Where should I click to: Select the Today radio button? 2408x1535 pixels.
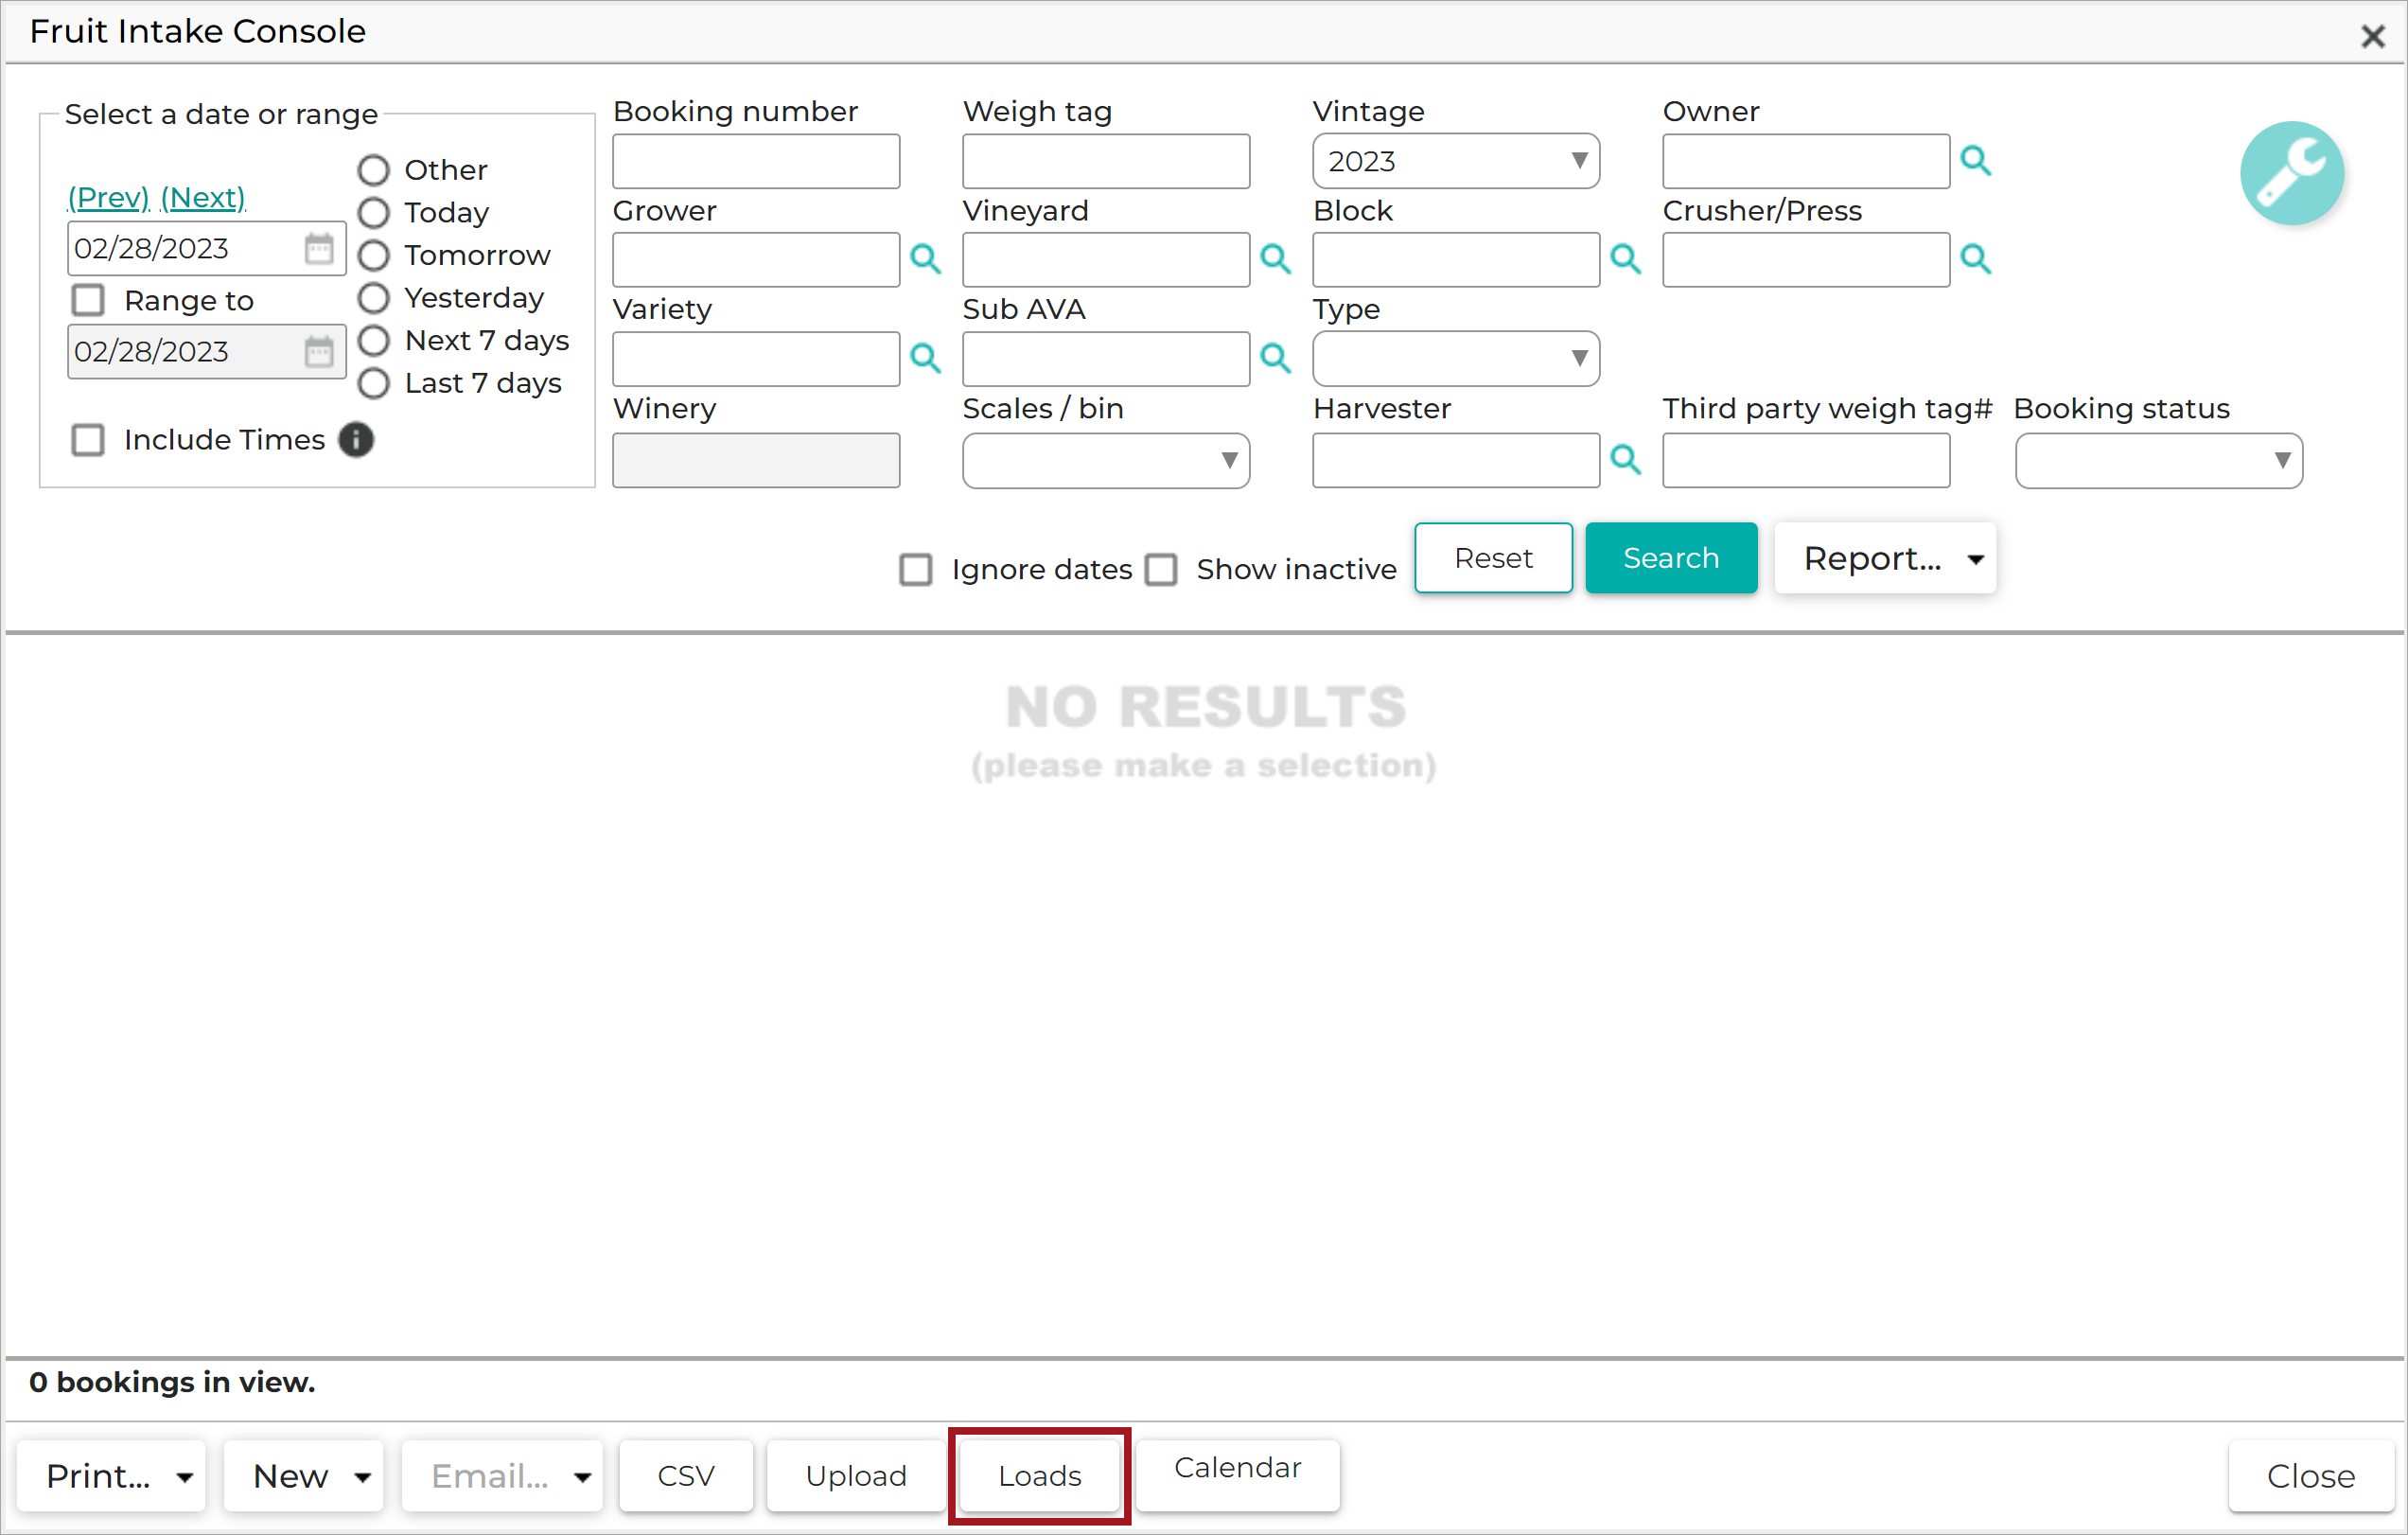373,213
